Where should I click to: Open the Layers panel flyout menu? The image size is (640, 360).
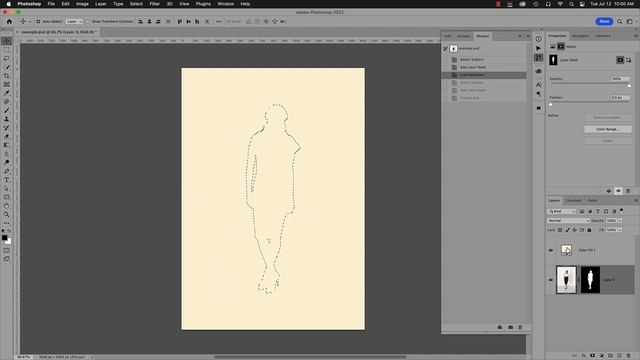click(636, 201)
